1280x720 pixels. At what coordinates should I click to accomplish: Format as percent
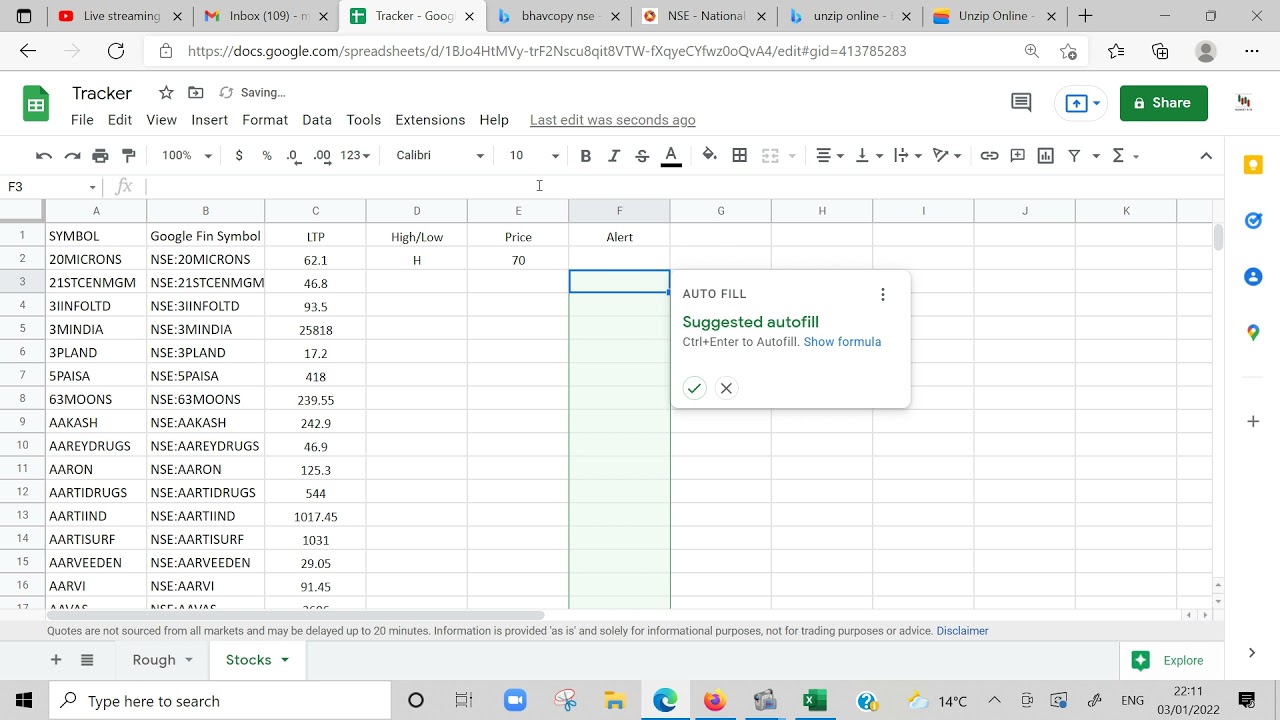[267, 156]
